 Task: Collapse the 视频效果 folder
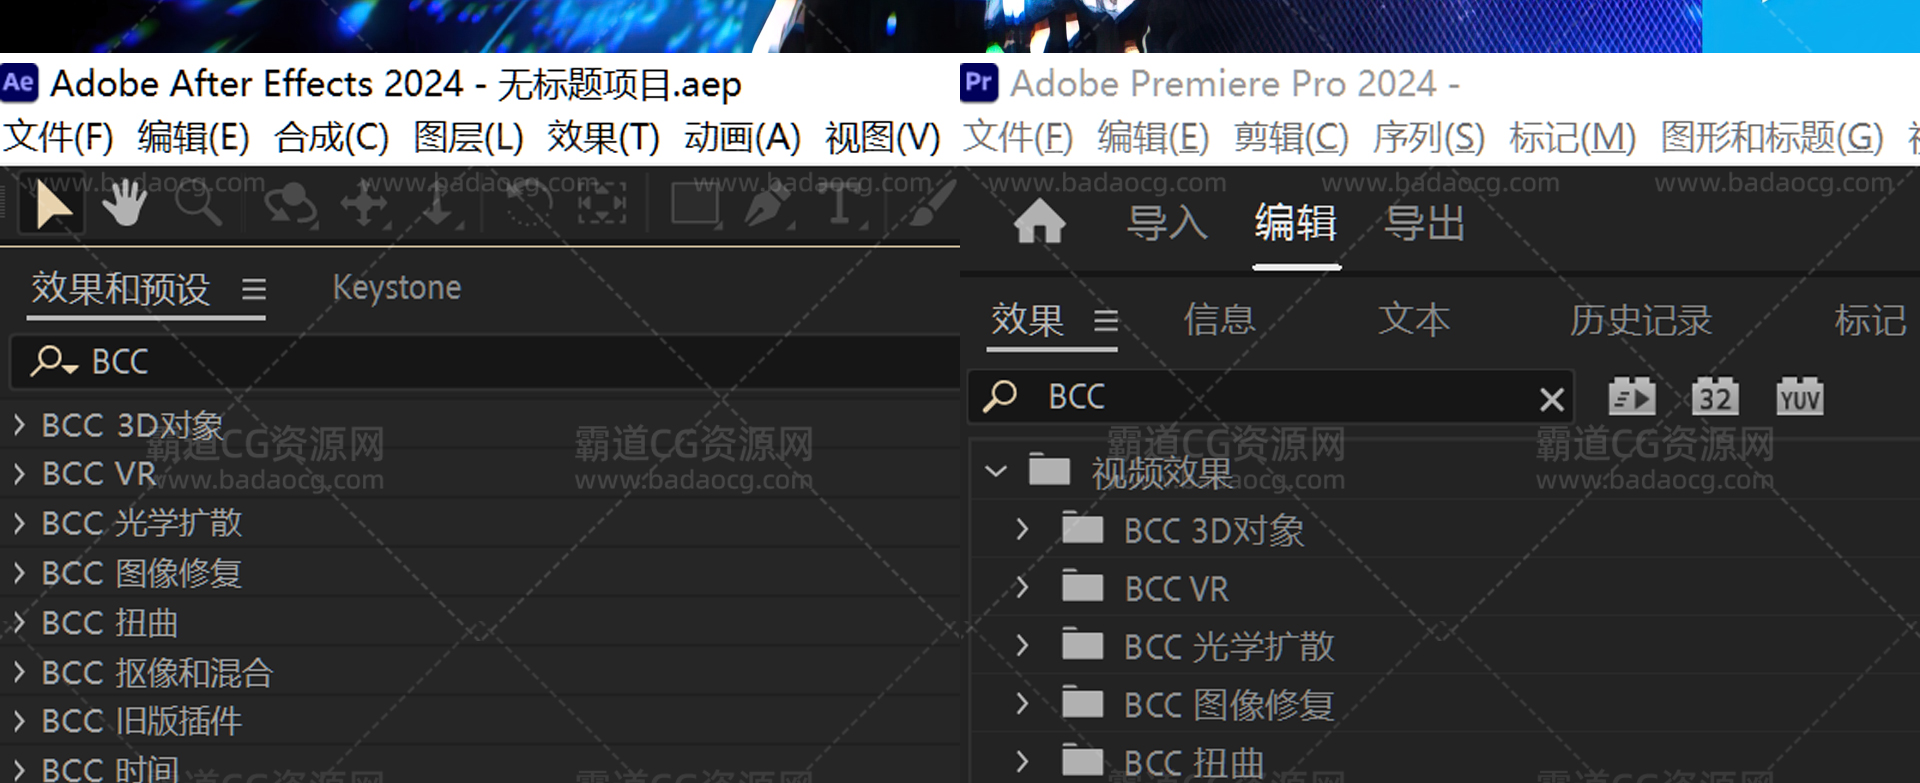pos(995,471)
